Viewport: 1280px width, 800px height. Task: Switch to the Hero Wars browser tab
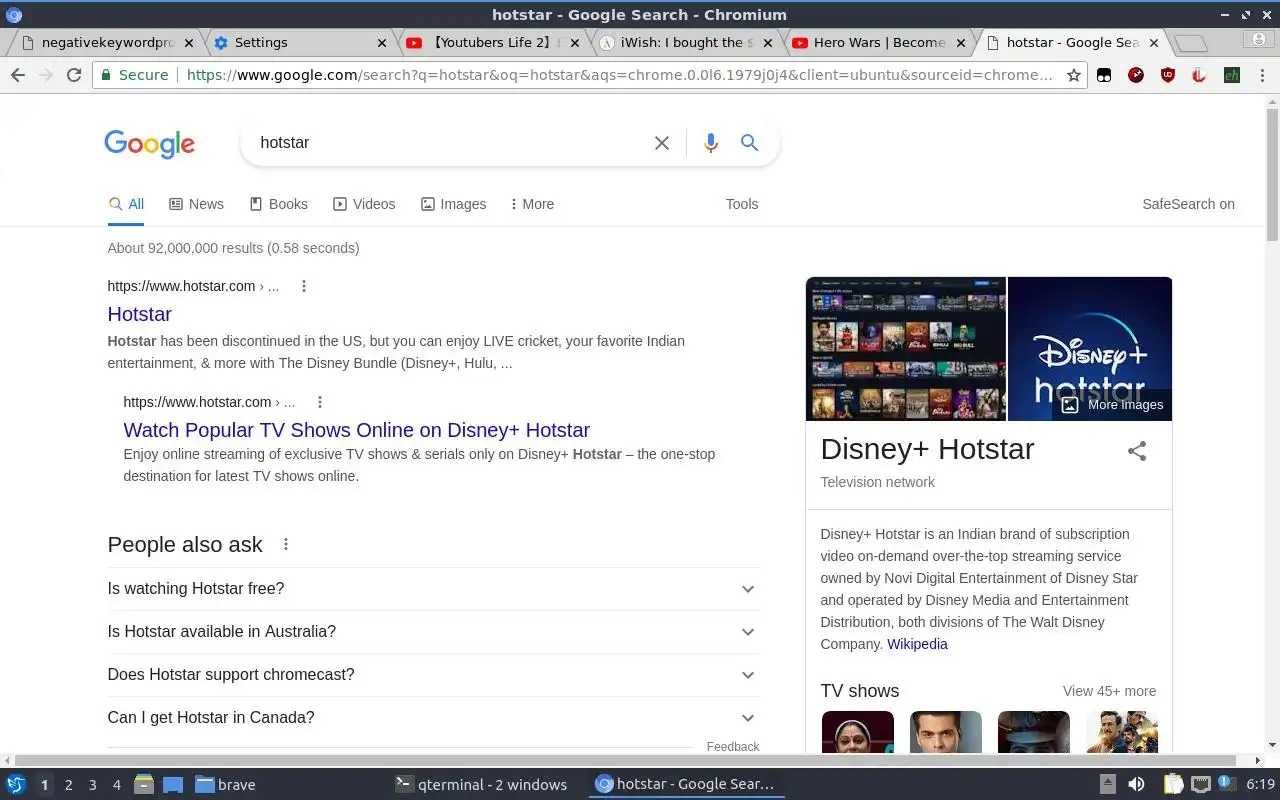(x=876, y=43)
